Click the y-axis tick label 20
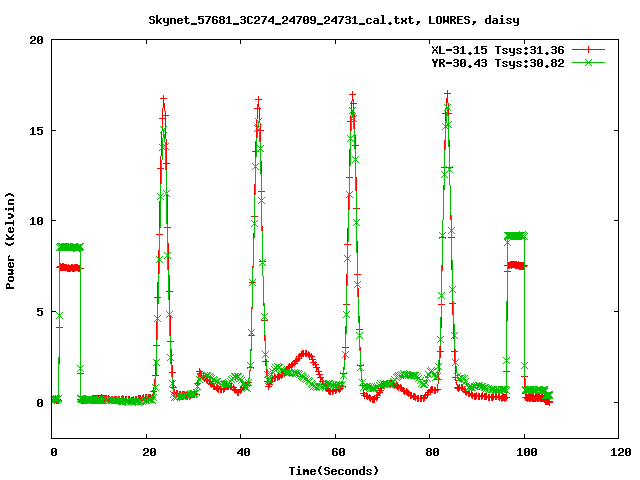The width and height of the screenshot is (640, 480). (36, 40)
